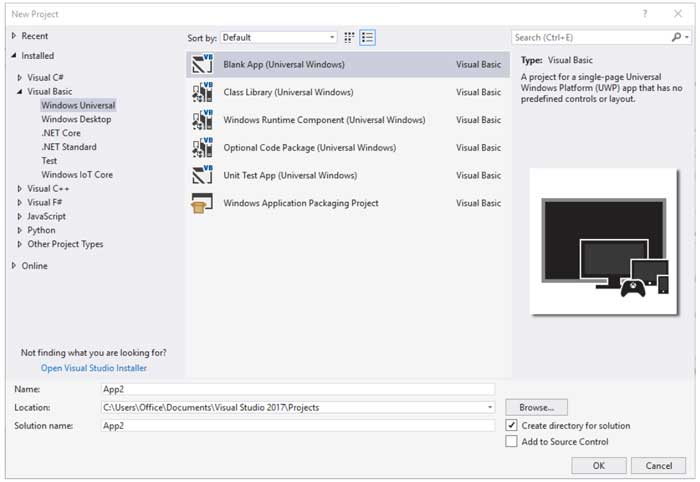This screenshot has height=482, width=700.
Task: Click the Windows Application Packaging Project icon
Action: (x=202, y=203)
